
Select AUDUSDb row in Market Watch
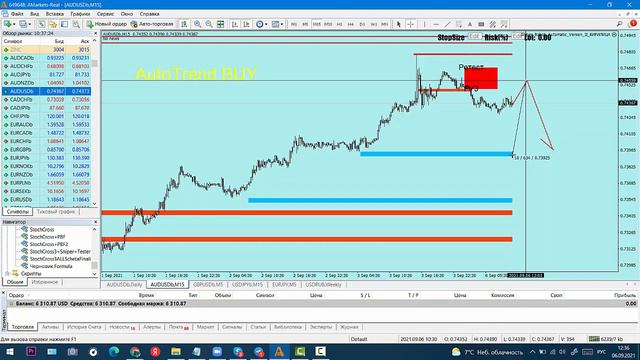47,91
